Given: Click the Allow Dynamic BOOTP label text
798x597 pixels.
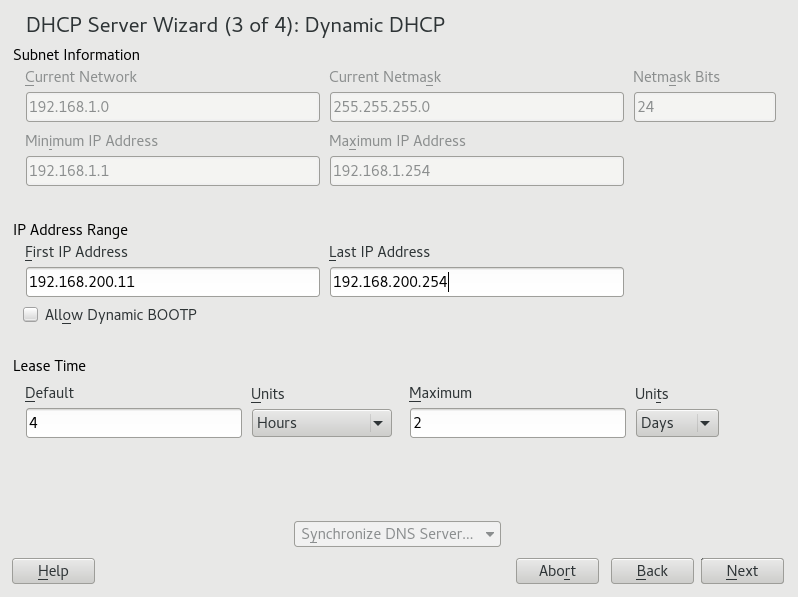Looking at the screenshot, I should 121,315.
